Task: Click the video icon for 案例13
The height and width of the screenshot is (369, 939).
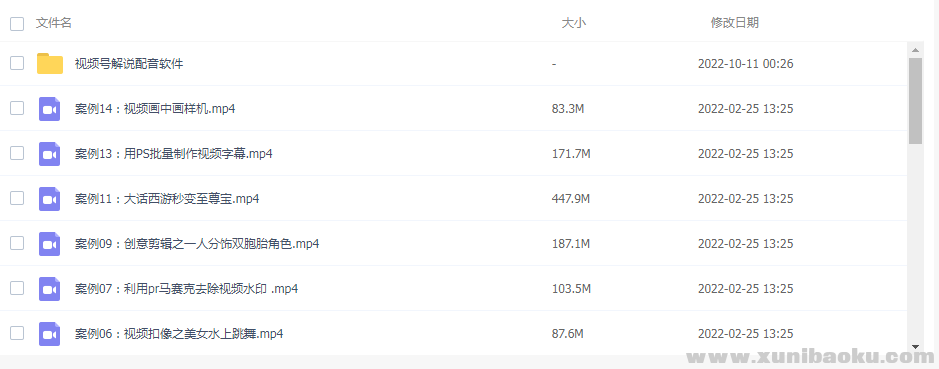Action: click(x=50, y=154)
